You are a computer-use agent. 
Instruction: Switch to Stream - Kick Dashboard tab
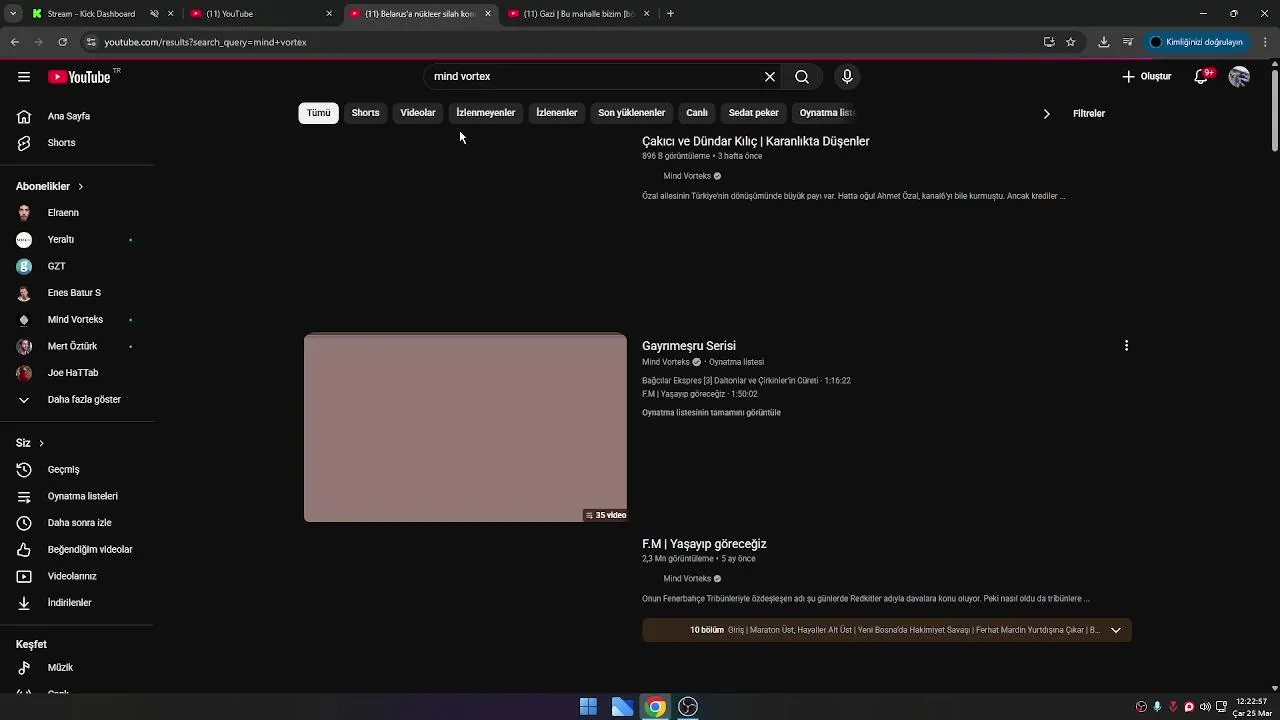click(x=91, y=14)
